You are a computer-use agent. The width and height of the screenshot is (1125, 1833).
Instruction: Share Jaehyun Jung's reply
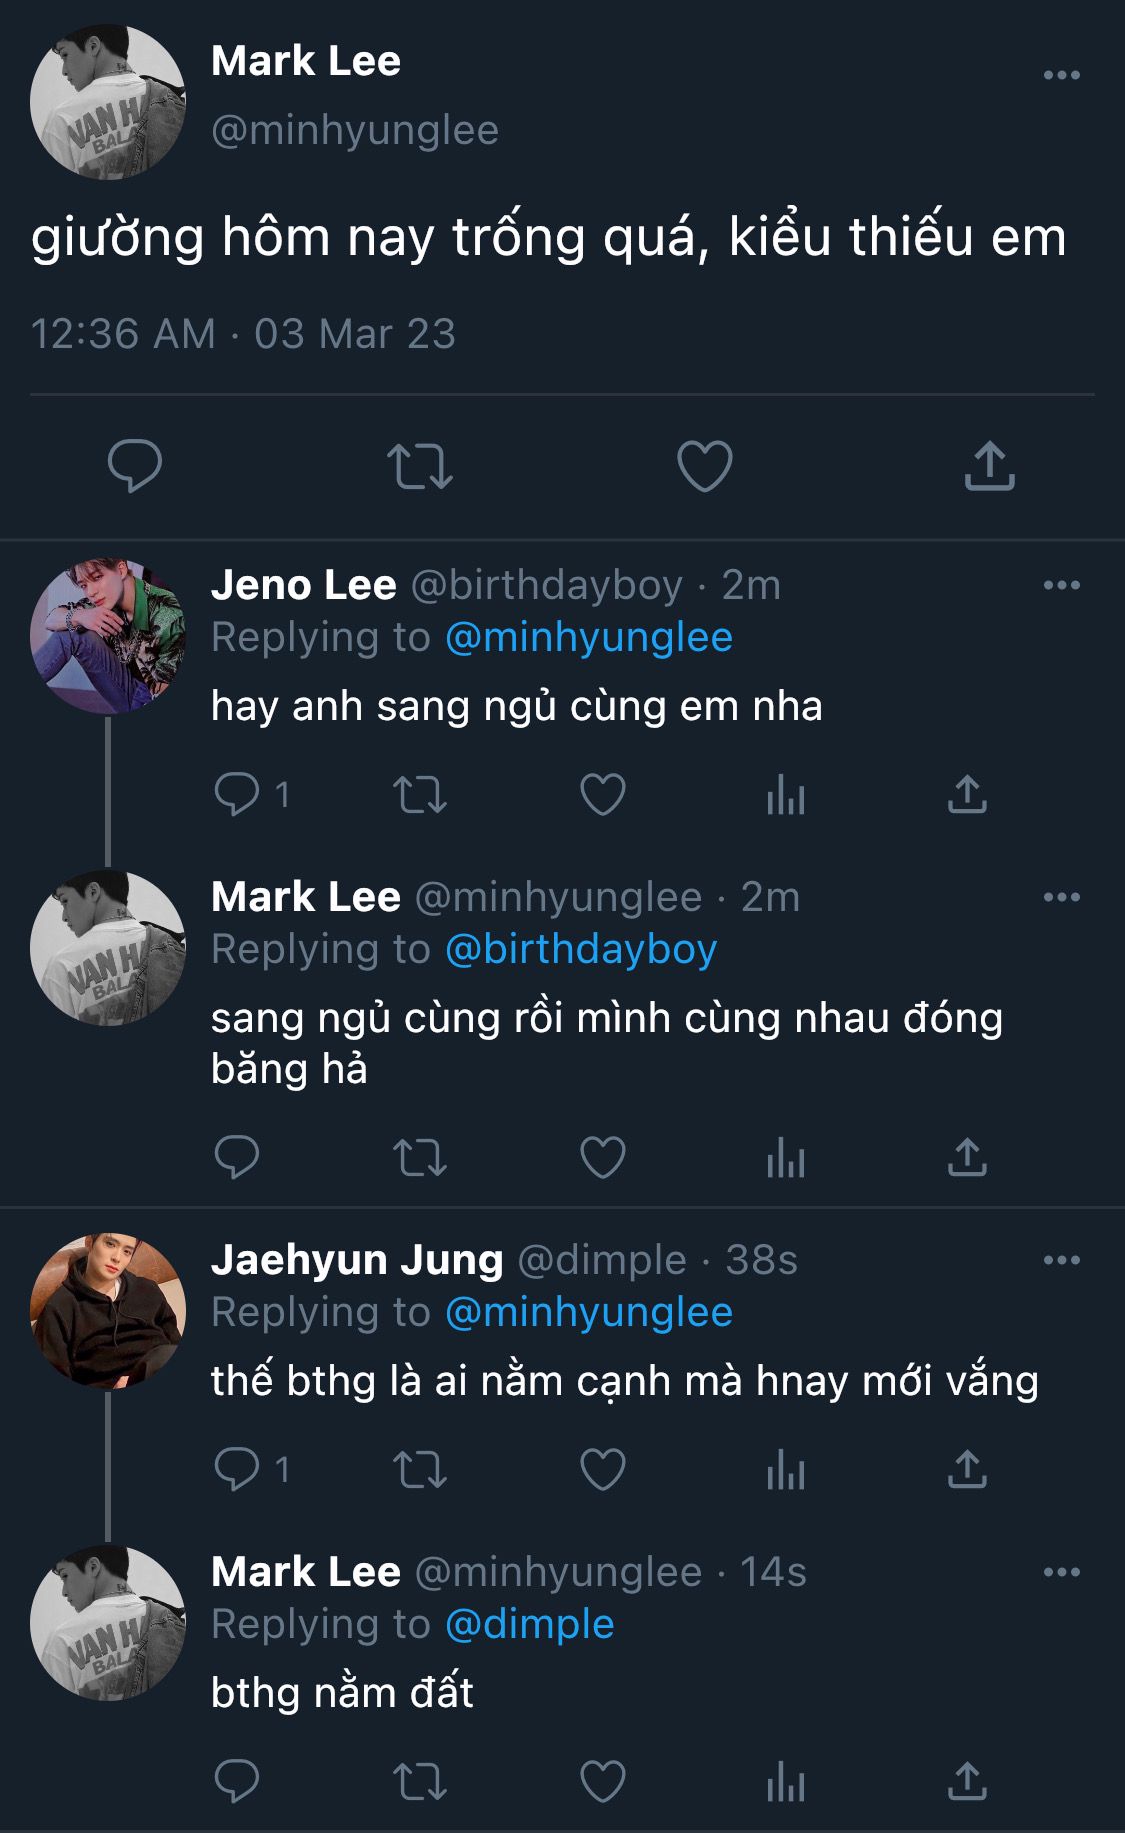(967, 1470)
